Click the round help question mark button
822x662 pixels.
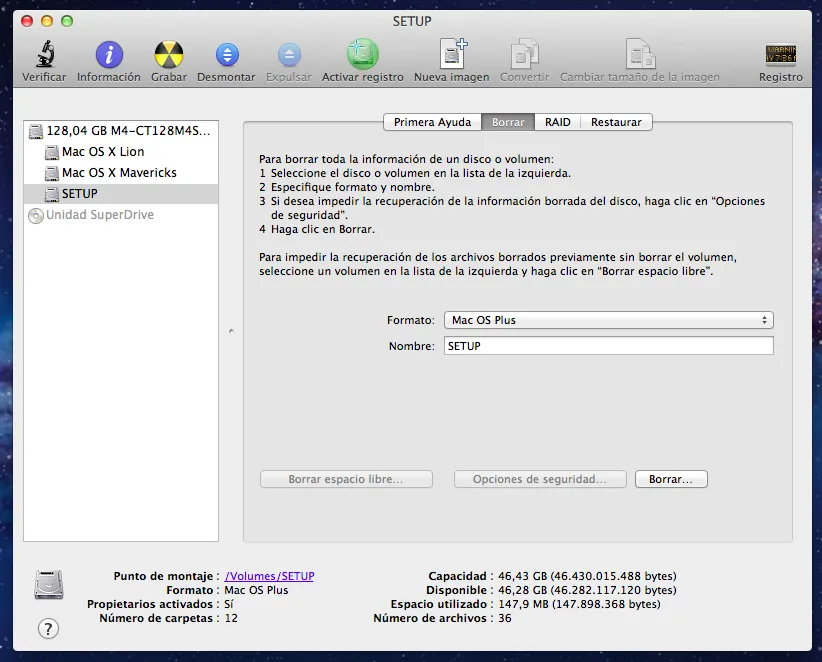48,628
